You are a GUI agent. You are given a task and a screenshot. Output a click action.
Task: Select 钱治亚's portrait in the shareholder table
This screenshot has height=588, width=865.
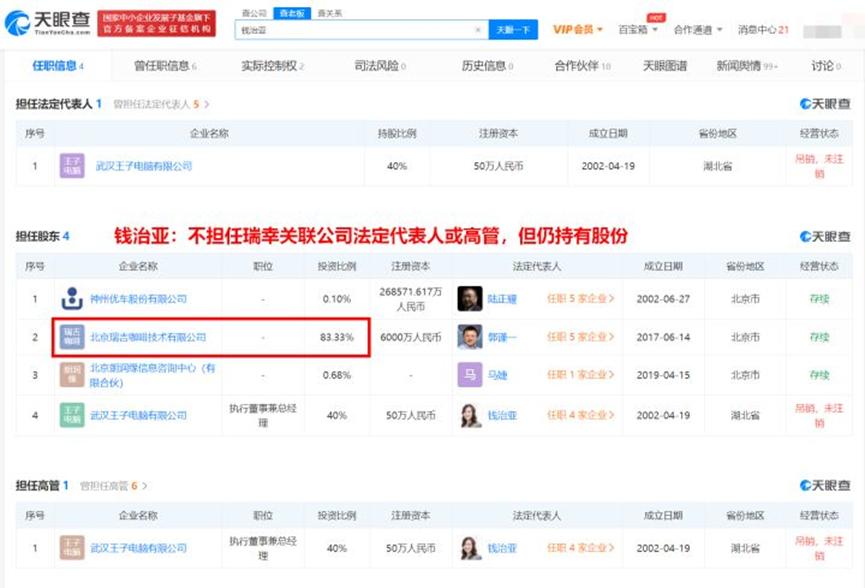pos(469,415)
